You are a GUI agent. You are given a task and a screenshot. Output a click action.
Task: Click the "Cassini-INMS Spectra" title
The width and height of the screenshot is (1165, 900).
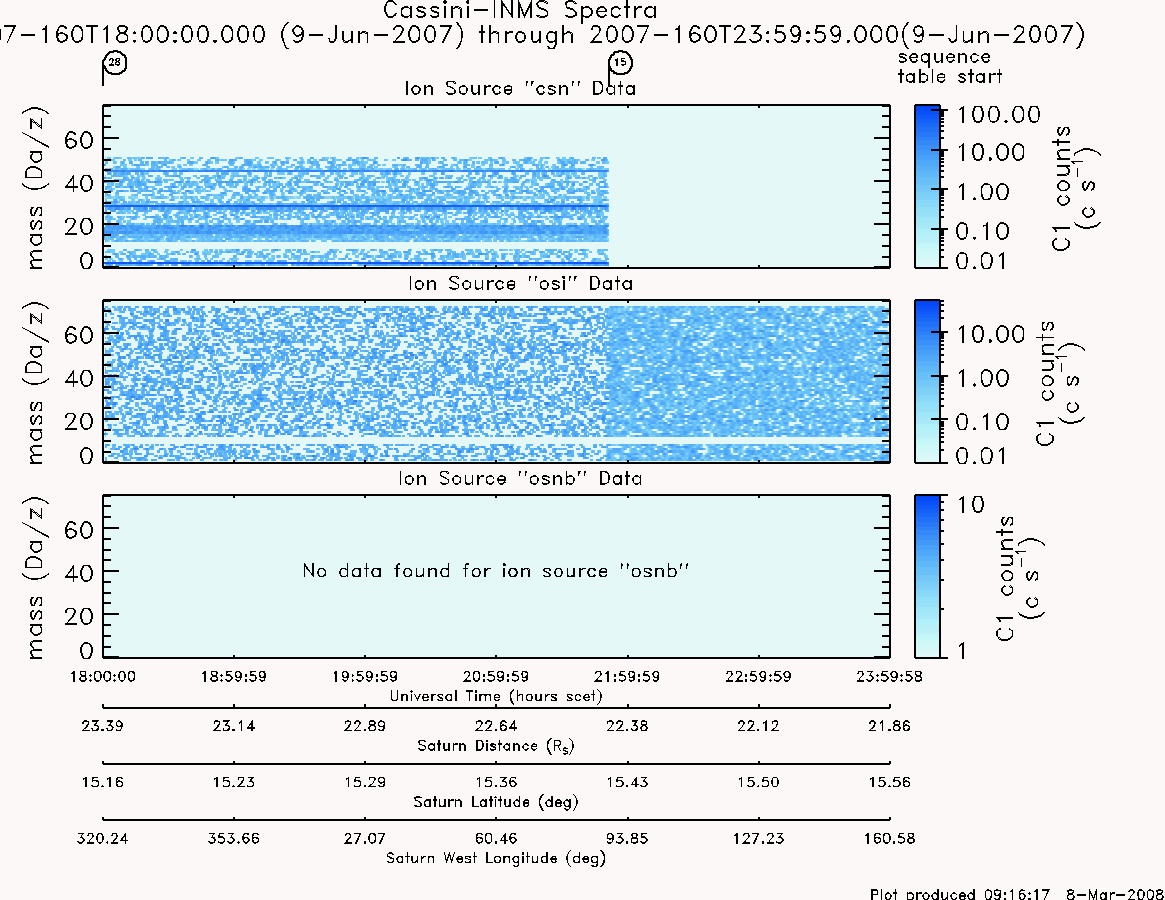(520, 10)
